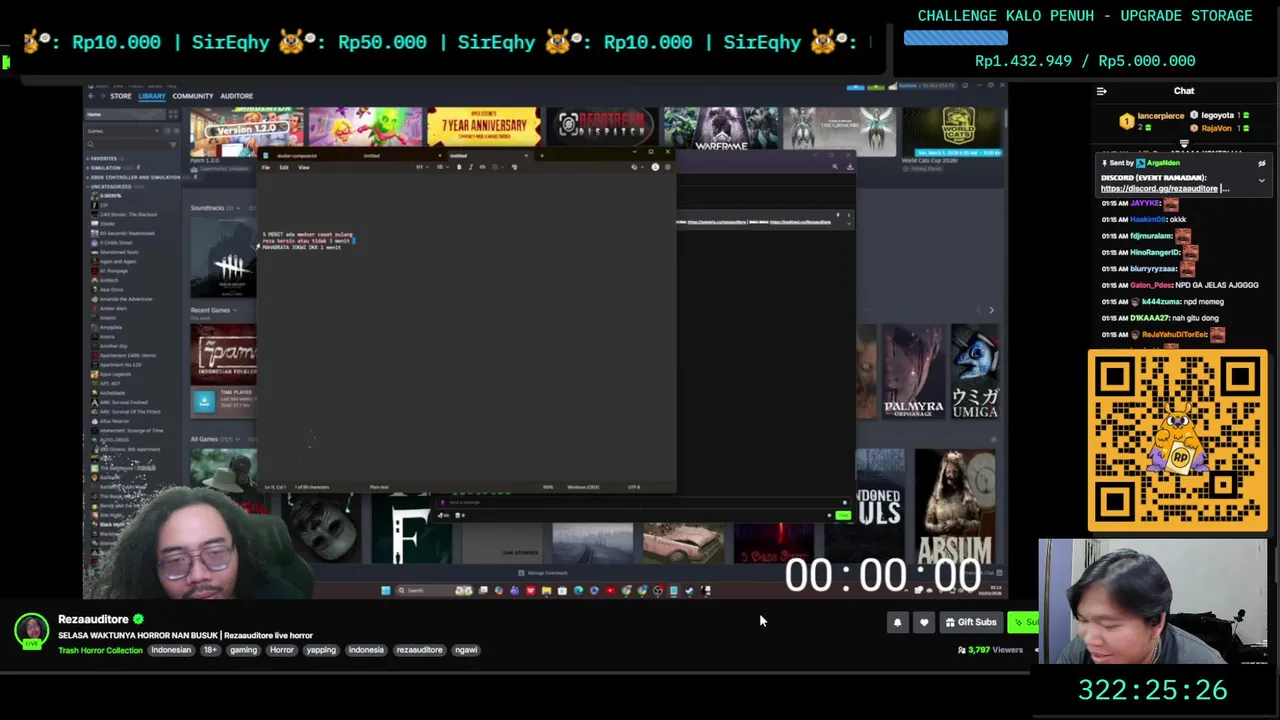This screenshot has width=1280, height=720.
Task: Open File menu in Notepad
Action: tap(266, 167)
